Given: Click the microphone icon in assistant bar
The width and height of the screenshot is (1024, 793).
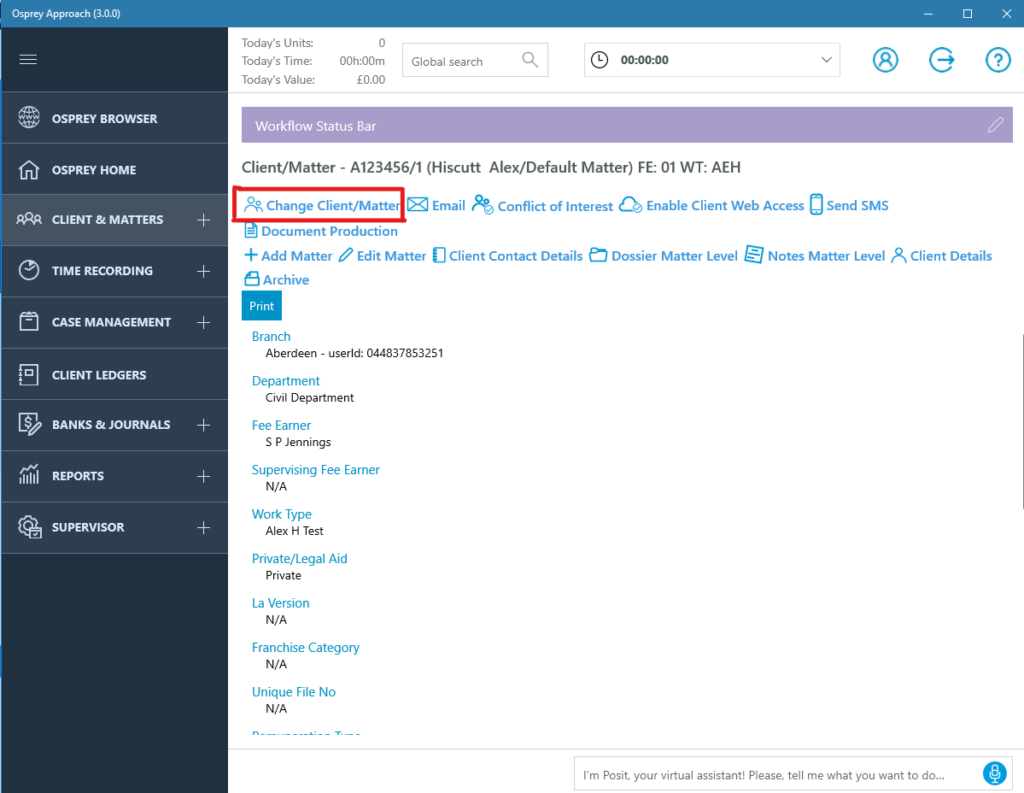Looking at the screenshot, I should pyautogui.click(x=994, y=774).
